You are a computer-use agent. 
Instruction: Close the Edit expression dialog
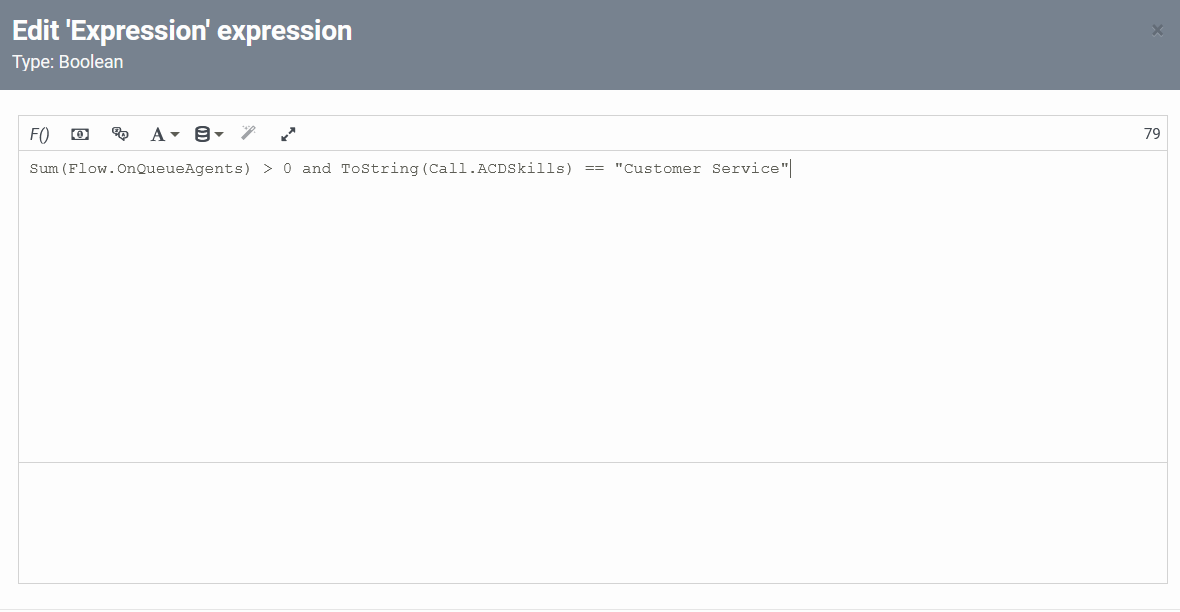coord(1158,30)
